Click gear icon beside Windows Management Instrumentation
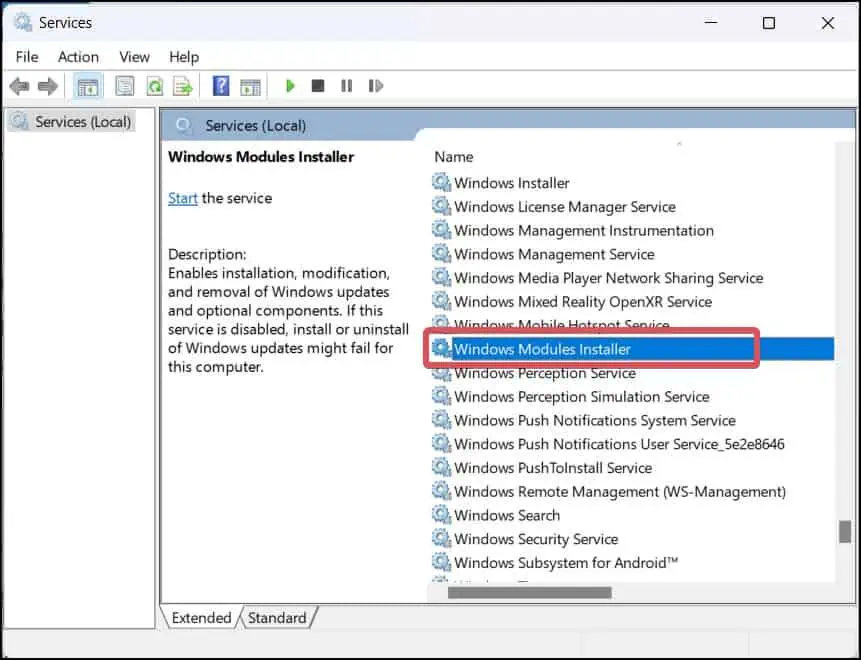The width and height of the screenshot is (861, 660). (x=441, y=230)
